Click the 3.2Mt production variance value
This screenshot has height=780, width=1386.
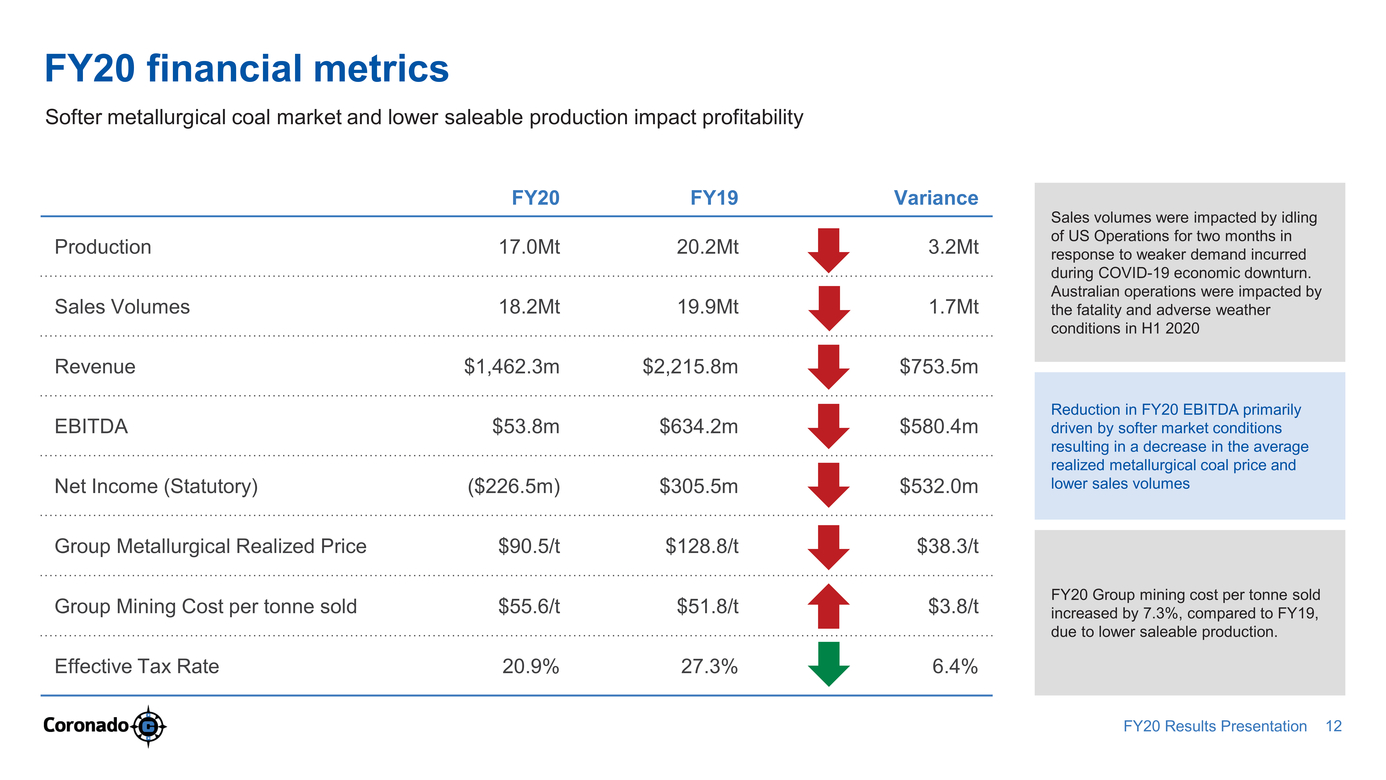(953, 247)
